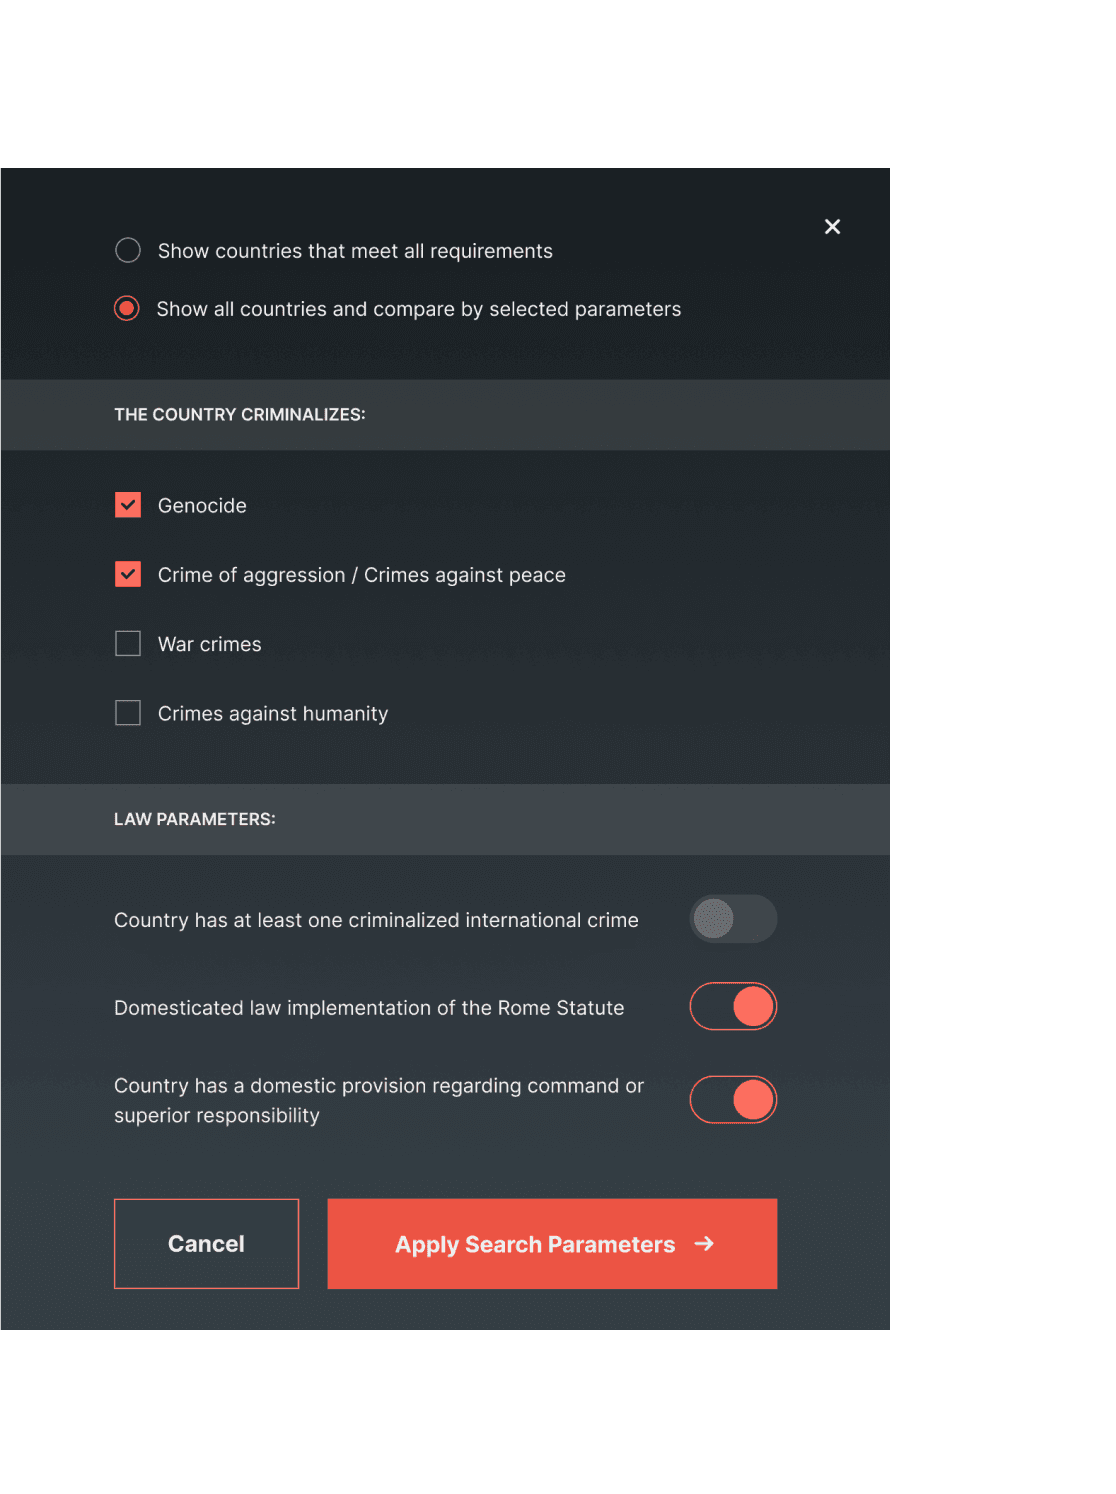This screenshot has height=1494, width=1116.
Task: Enable the Crimes against humanity checkbox
Action: tap(128, 713)
